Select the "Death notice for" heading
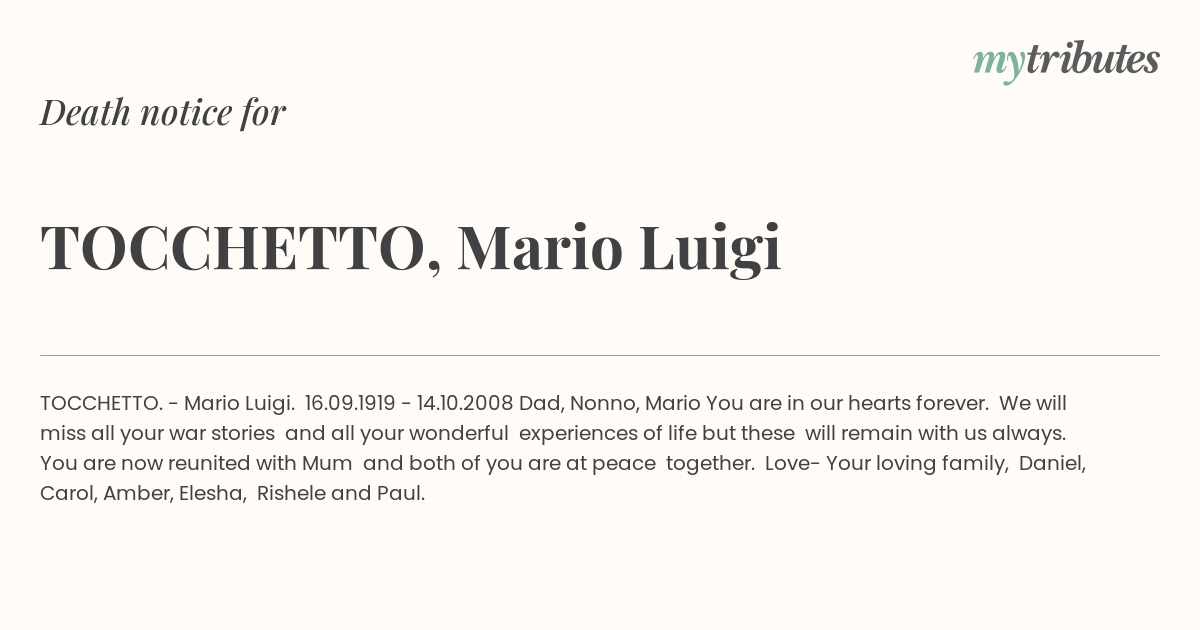Screen dimensions: 1200x630 click(x=163, y=112)
